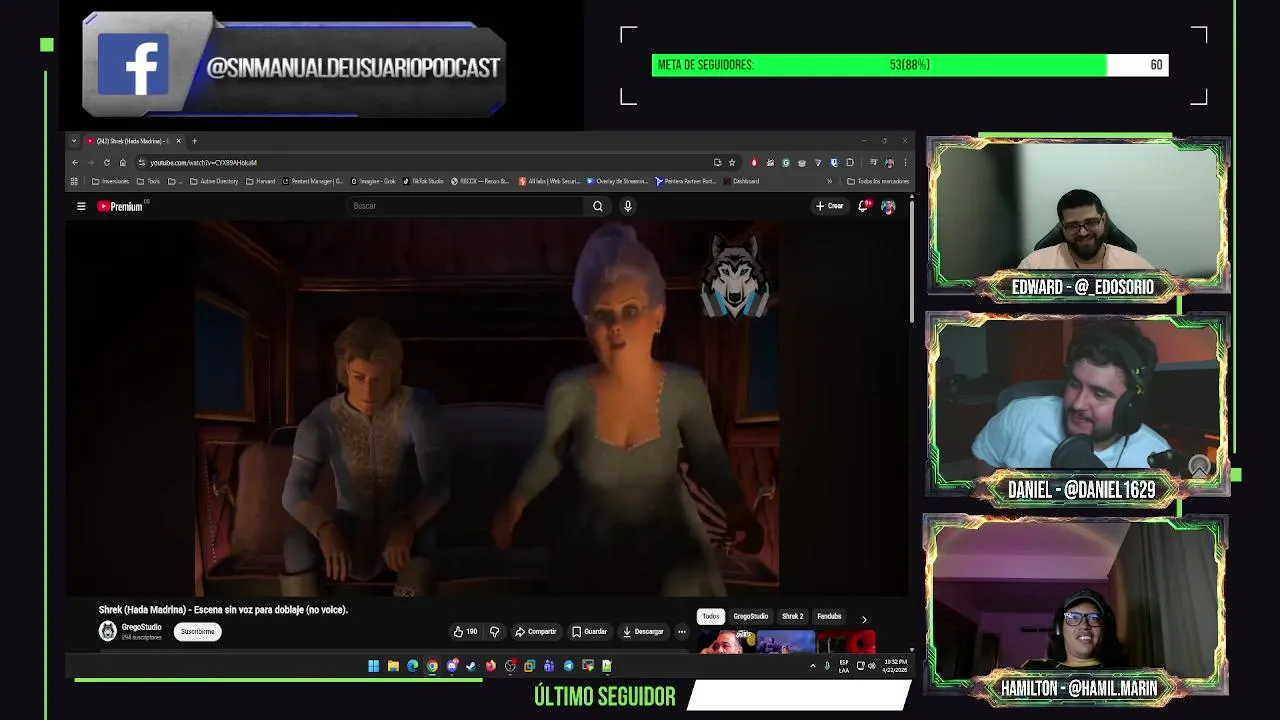This screenshot has width=1280, height=720.
Task: Open Windows Start menu
Action: tap(373, 666)
